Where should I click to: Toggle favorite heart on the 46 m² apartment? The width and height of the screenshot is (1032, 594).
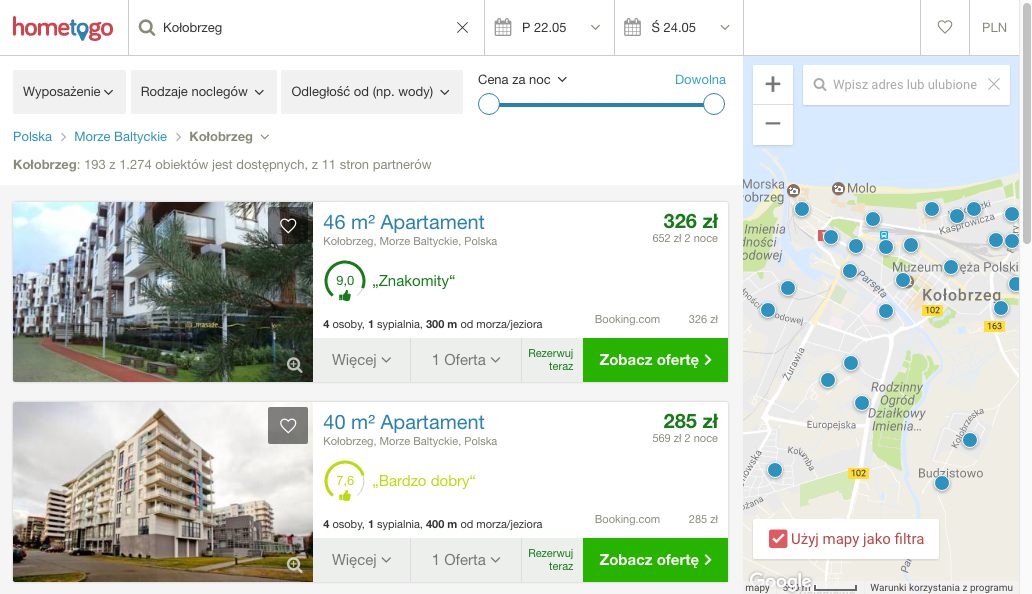point(288,226)
